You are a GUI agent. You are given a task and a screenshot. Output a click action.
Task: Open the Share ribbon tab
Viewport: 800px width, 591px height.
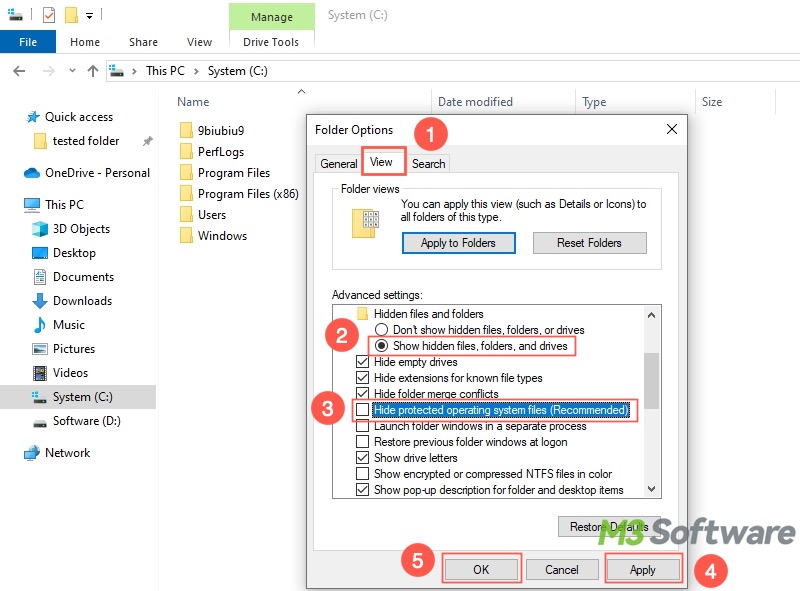tap(142, 42)
